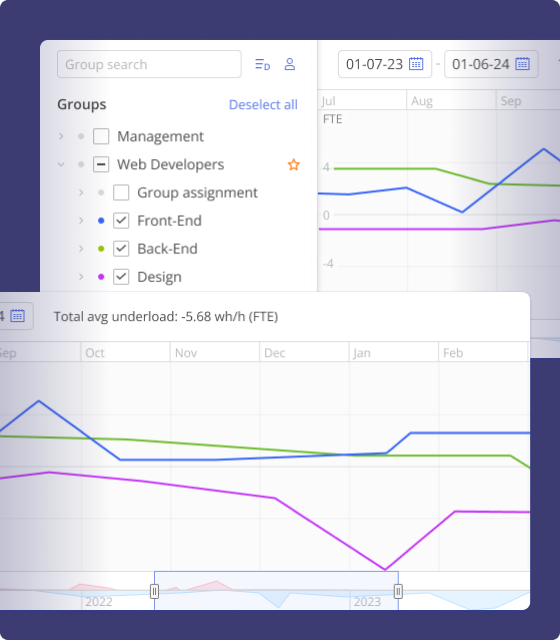Viewport: 560px width, 640px height.
Task: Expand the Design subgroup chevron
Action: click(81, 277)
